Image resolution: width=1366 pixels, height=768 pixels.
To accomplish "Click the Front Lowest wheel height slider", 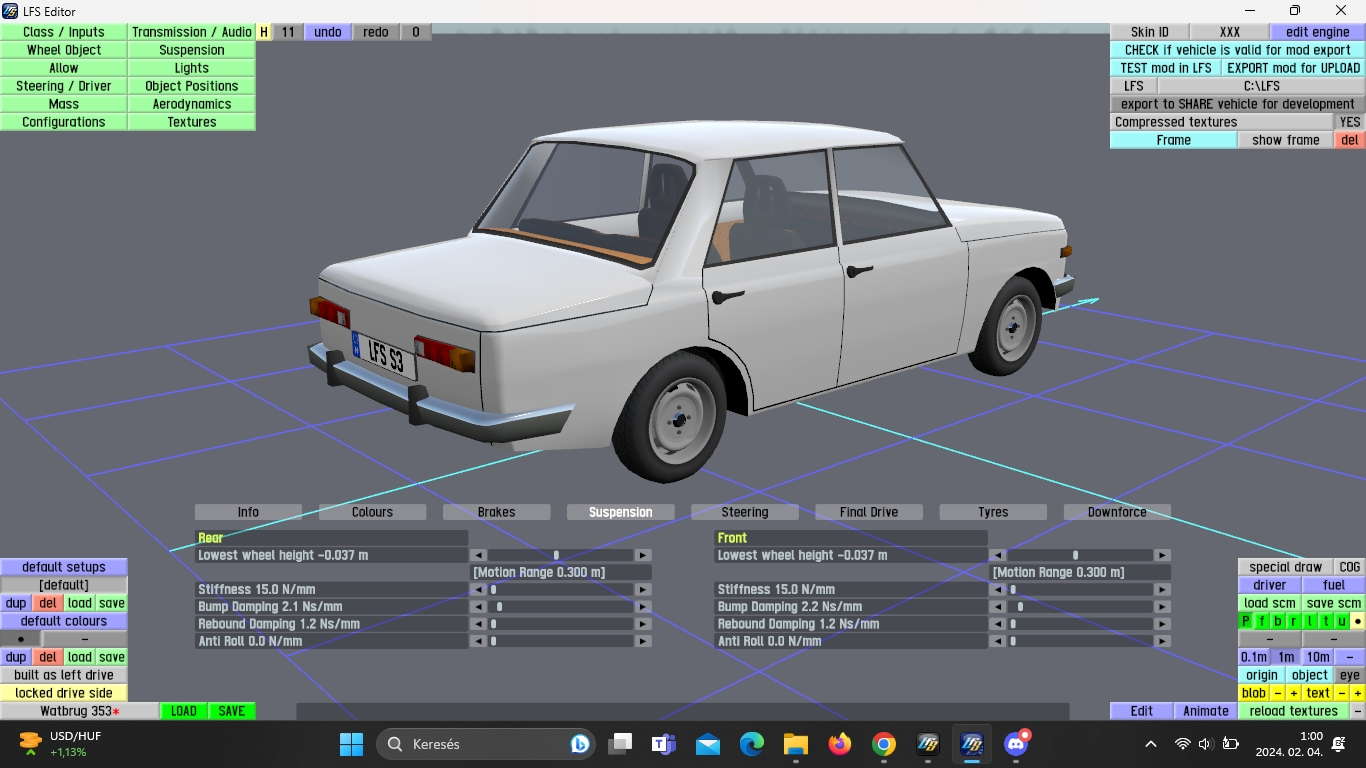I will click(1080, 555).
